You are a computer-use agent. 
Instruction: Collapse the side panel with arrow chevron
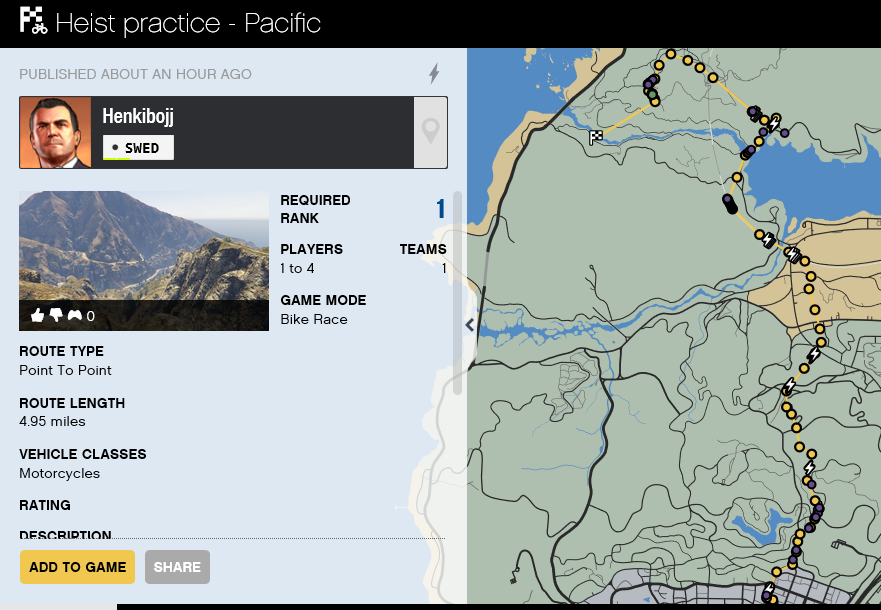click(470, 325)
